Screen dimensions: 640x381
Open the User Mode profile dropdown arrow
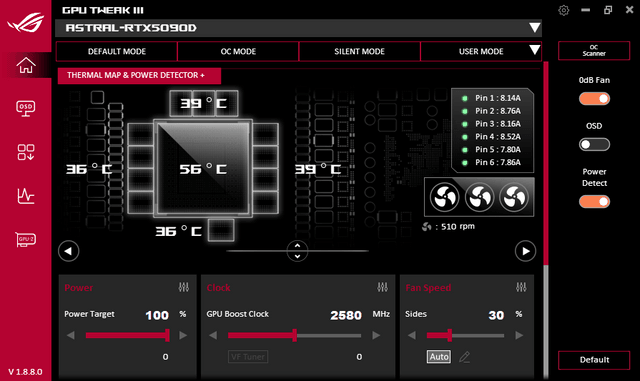(535, 50)
